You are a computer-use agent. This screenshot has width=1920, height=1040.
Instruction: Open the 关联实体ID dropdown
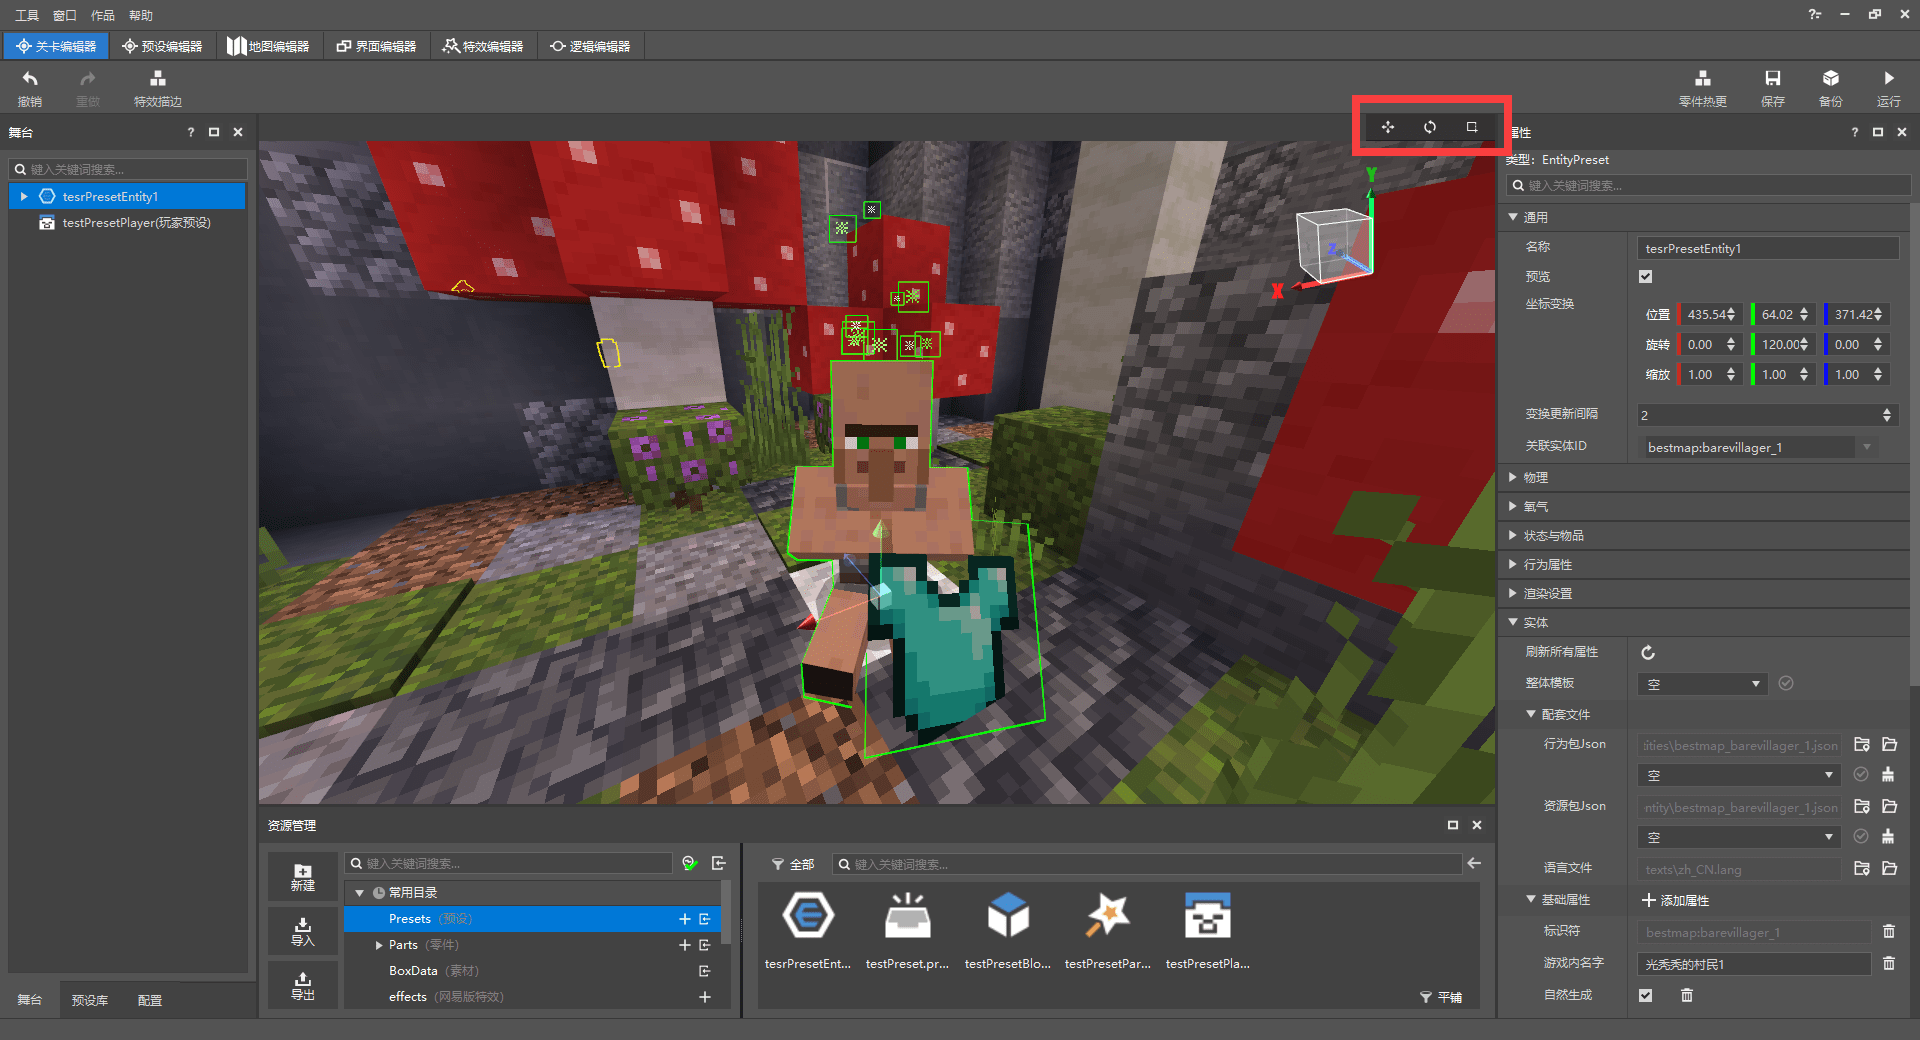(x=1867, y=447)
